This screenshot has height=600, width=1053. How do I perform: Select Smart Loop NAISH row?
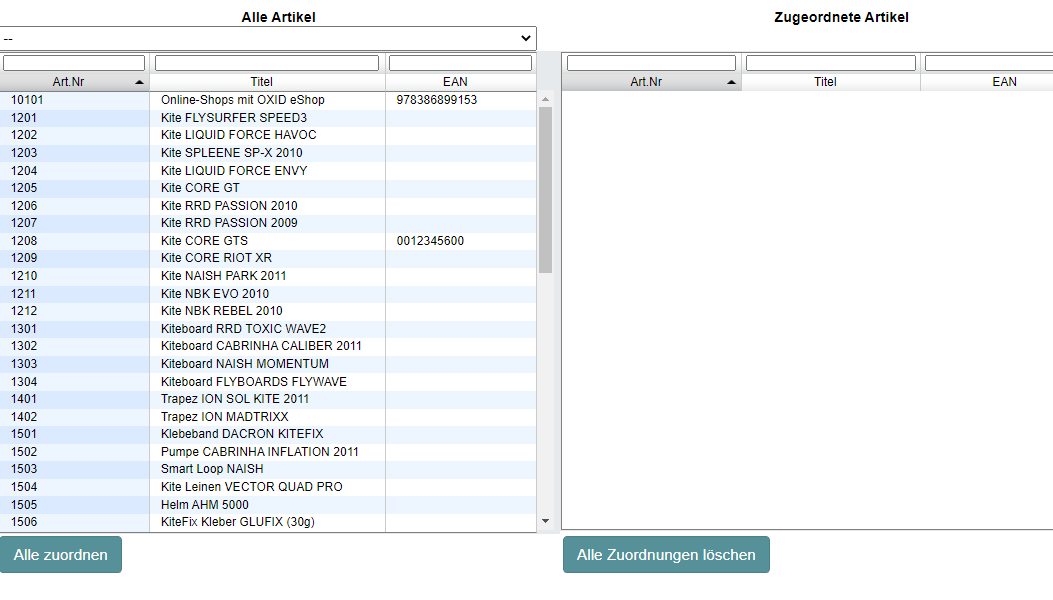click(268, 469)
